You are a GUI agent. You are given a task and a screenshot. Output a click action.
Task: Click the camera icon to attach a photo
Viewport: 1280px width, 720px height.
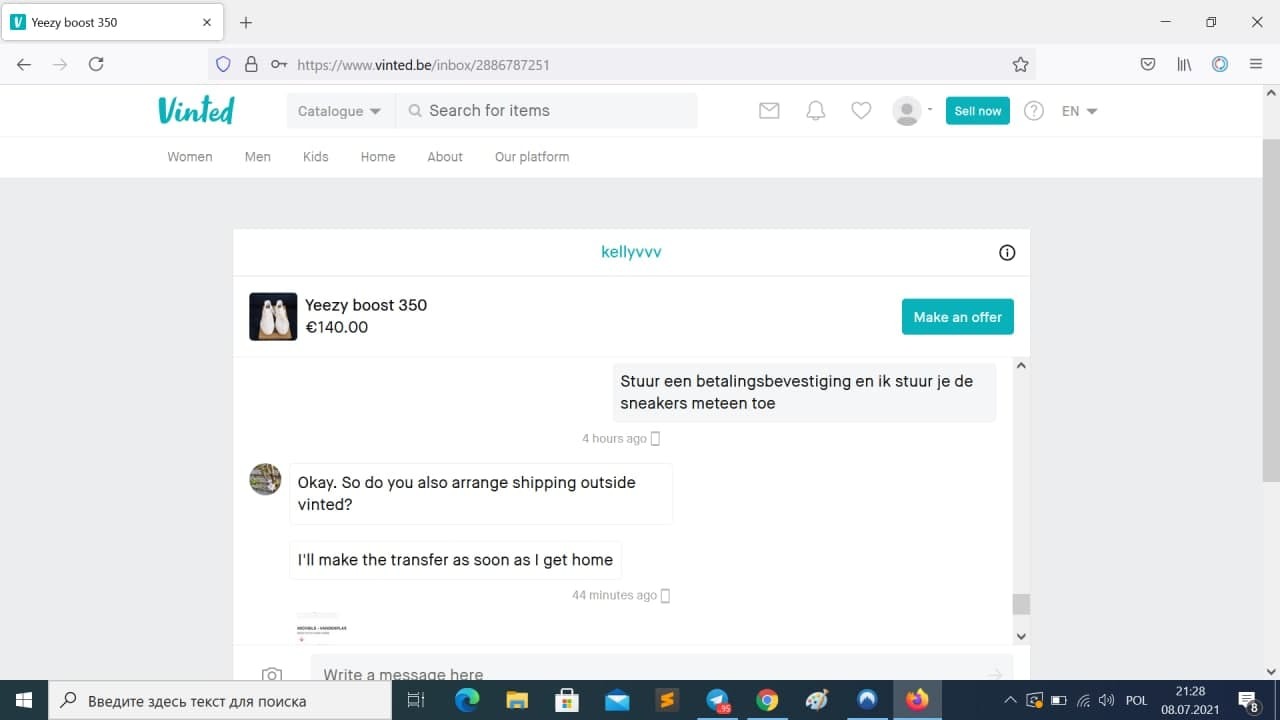272,675
